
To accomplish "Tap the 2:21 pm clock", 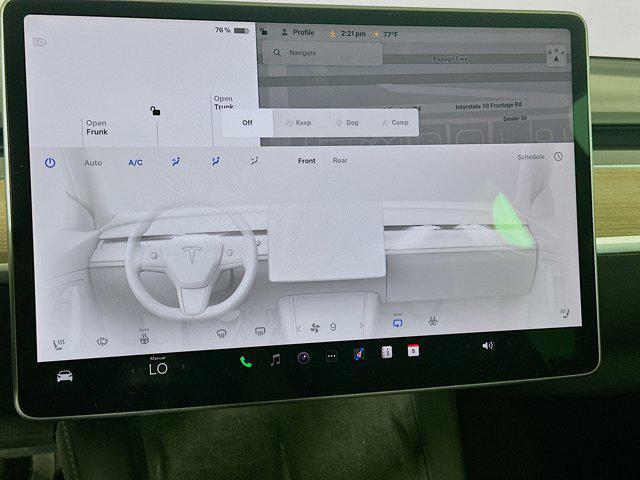I will coord(353,33).
